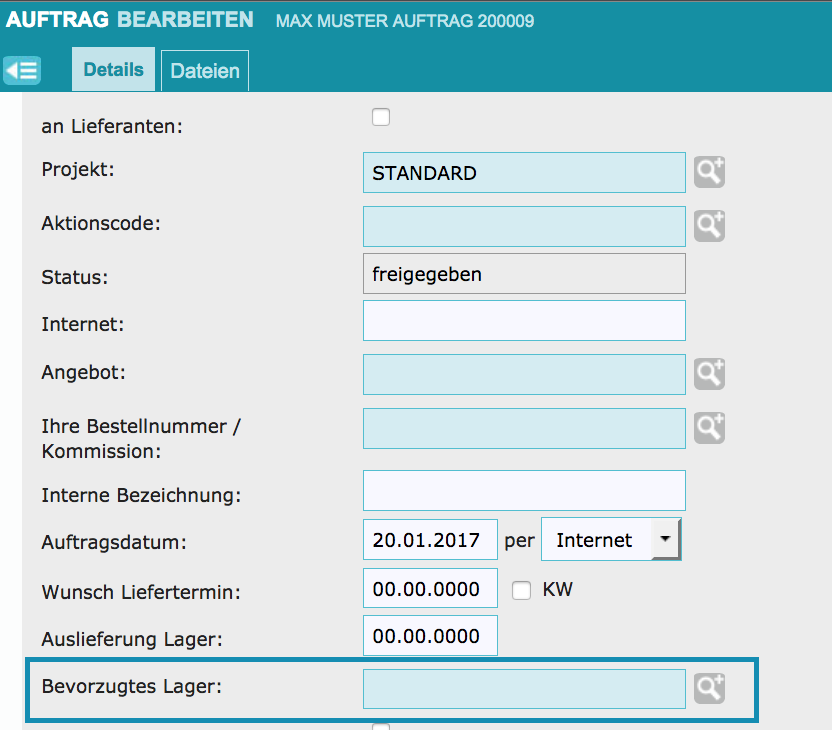Toggle the KW checkbox

tap(521, 590)
